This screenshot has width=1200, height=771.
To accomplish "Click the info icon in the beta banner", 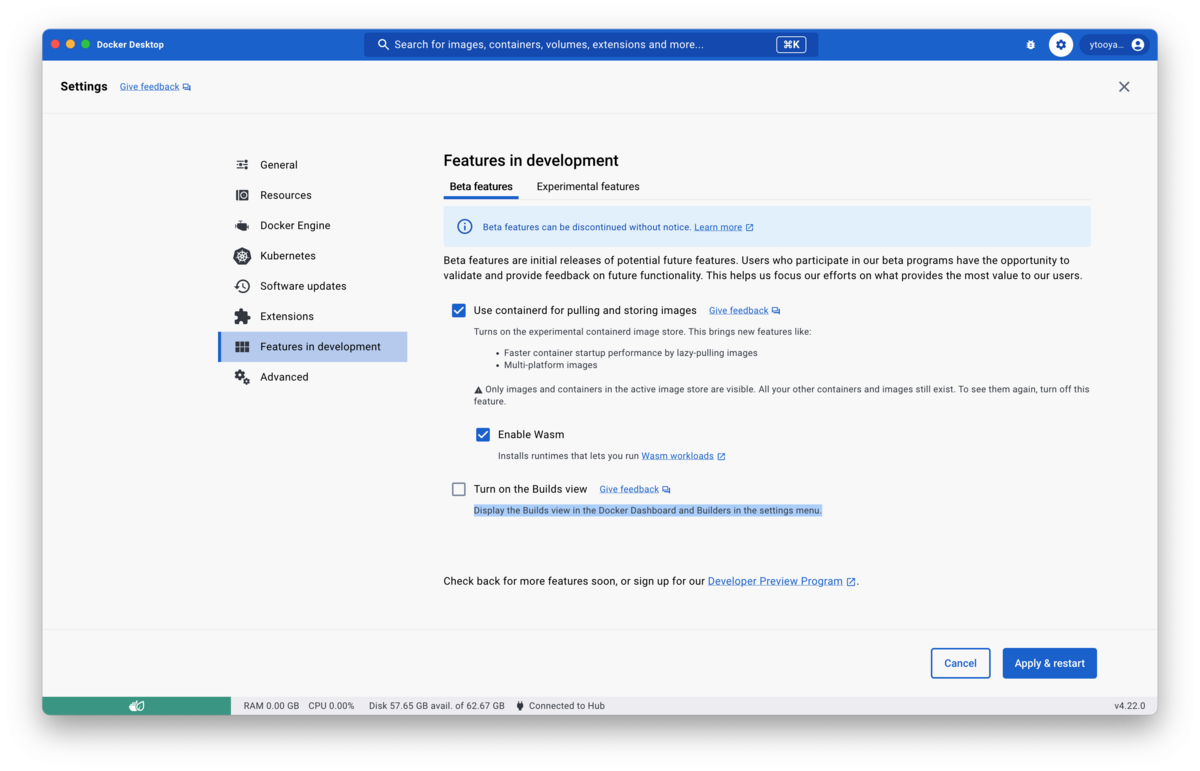I will pyautogui.click(x=465, y=227).
